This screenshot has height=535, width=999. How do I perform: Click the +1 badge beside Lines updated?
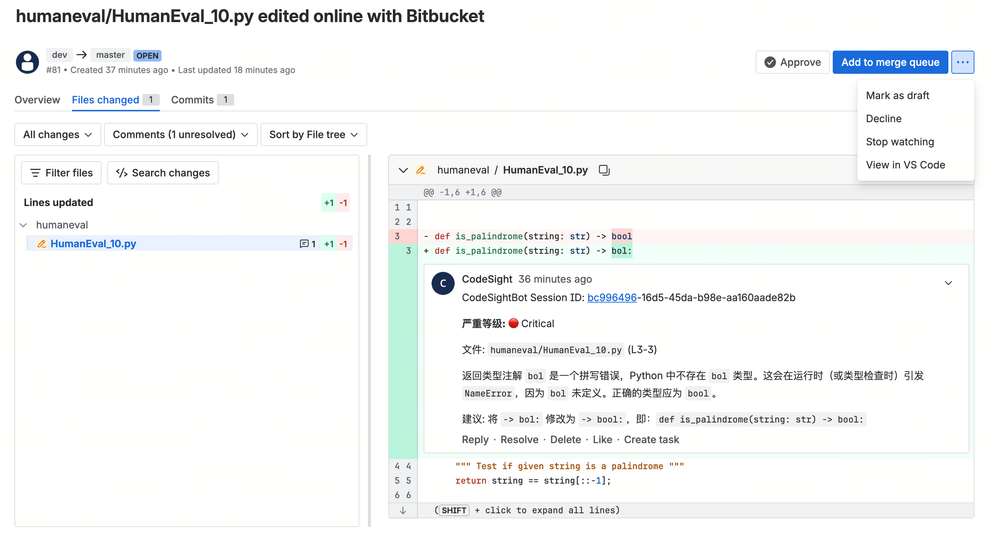(x=329, y=203)
